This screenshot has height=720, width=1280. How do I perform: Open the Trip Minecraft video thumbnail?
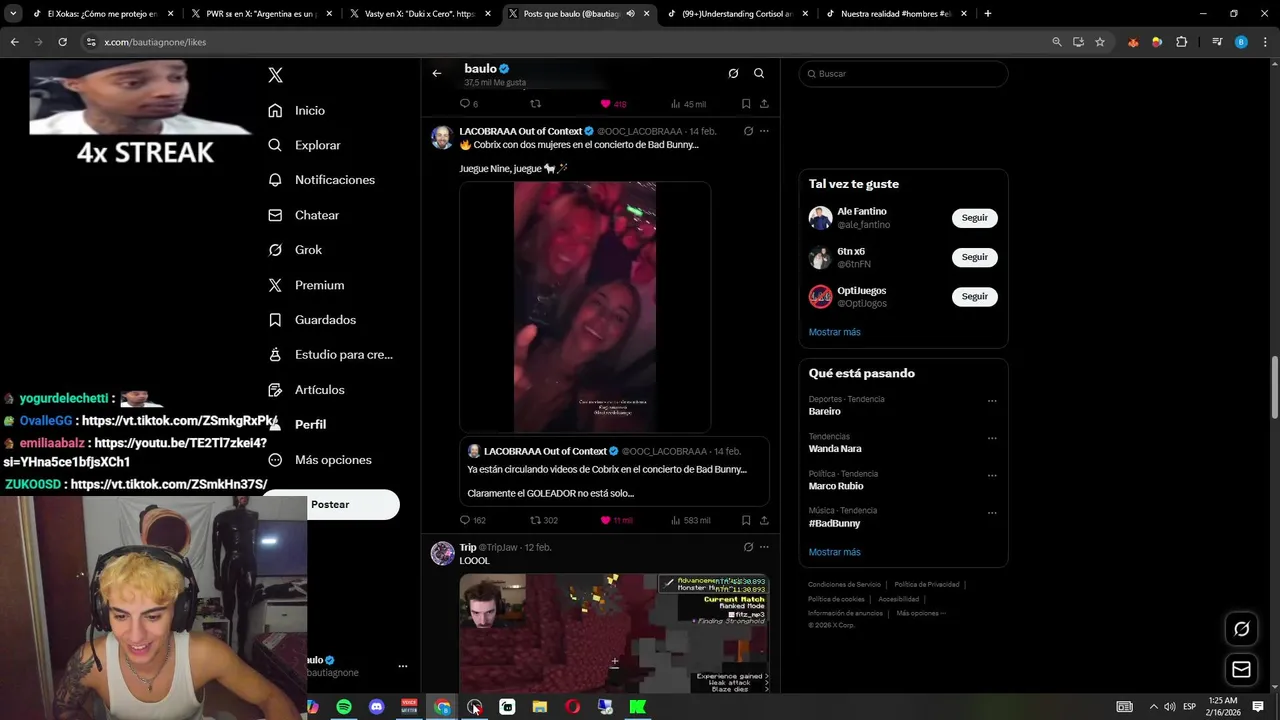click(x=614, y=632)
